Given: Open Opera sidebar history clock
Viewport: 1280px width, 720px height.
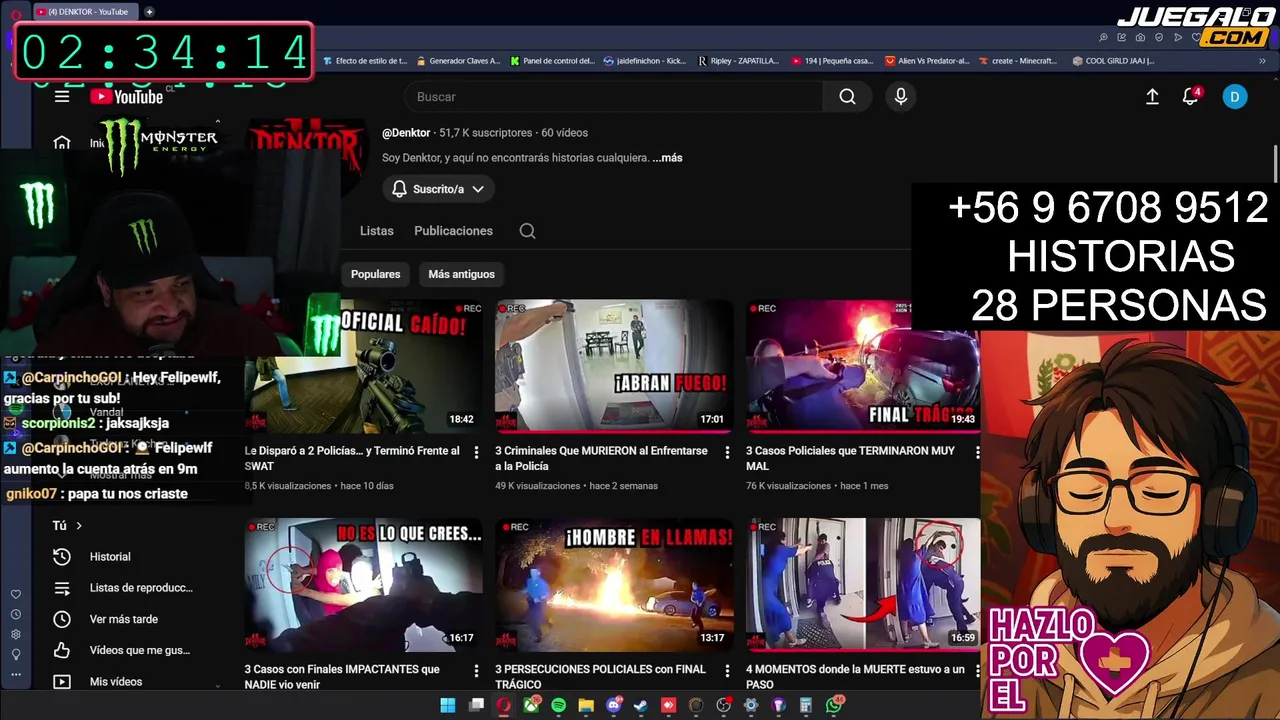Looking at the screenshot, I should pos(15,615).
